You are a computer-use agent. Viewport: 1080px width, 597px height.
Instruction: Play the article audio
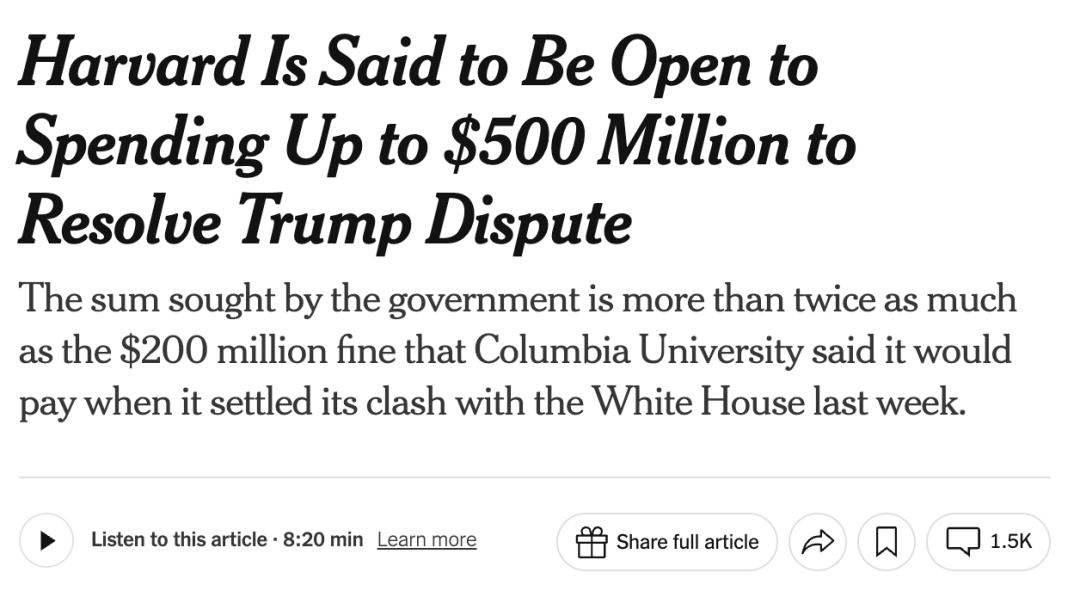coord(46,541)
